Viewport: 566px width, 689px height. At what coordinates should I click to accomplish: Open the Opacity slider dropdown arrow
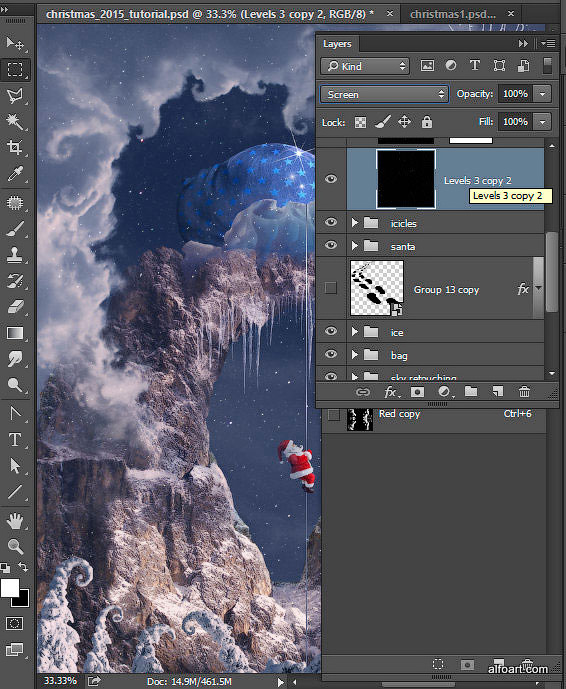[x=542, y=94]
